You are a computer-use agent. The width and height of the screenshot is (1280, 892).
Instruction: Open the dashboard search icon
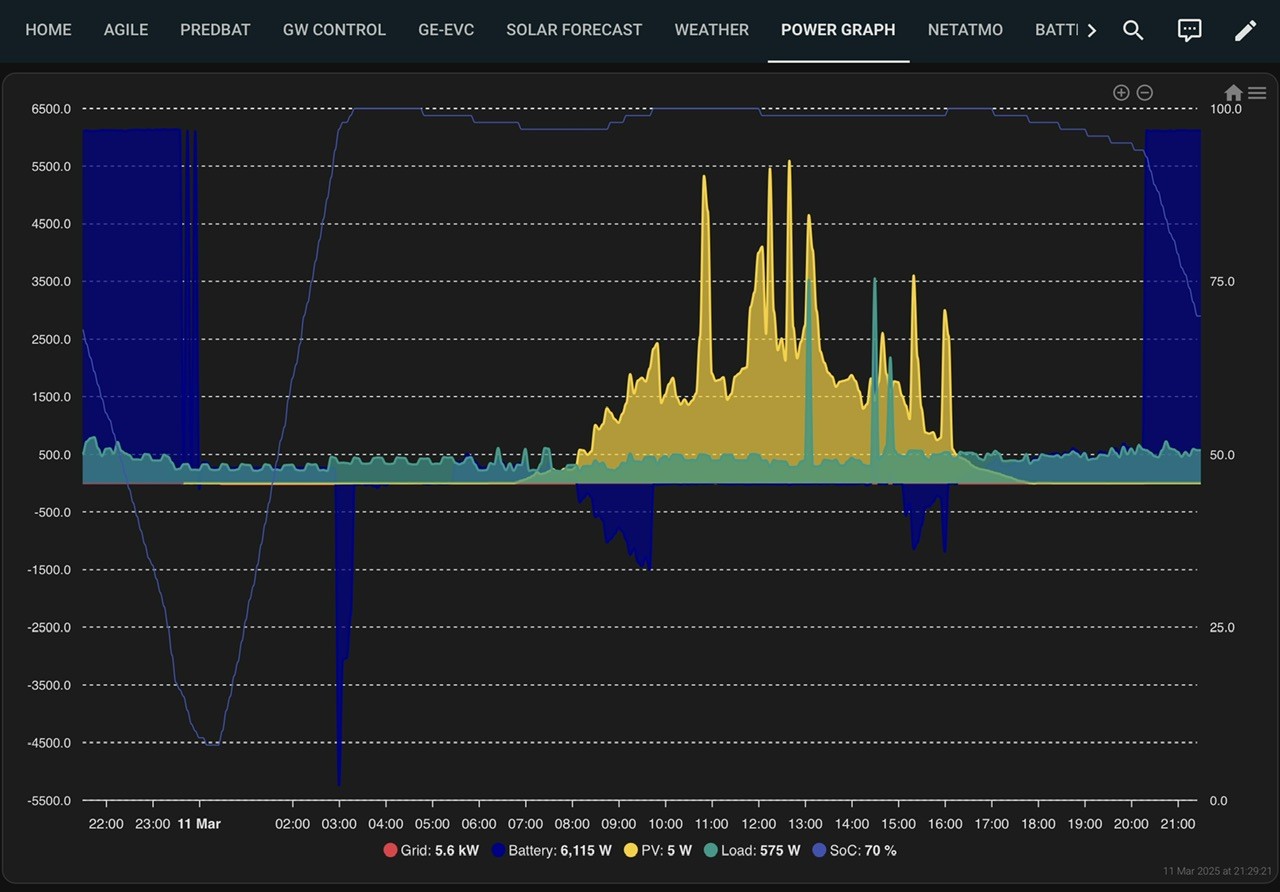pos(1133,30)
